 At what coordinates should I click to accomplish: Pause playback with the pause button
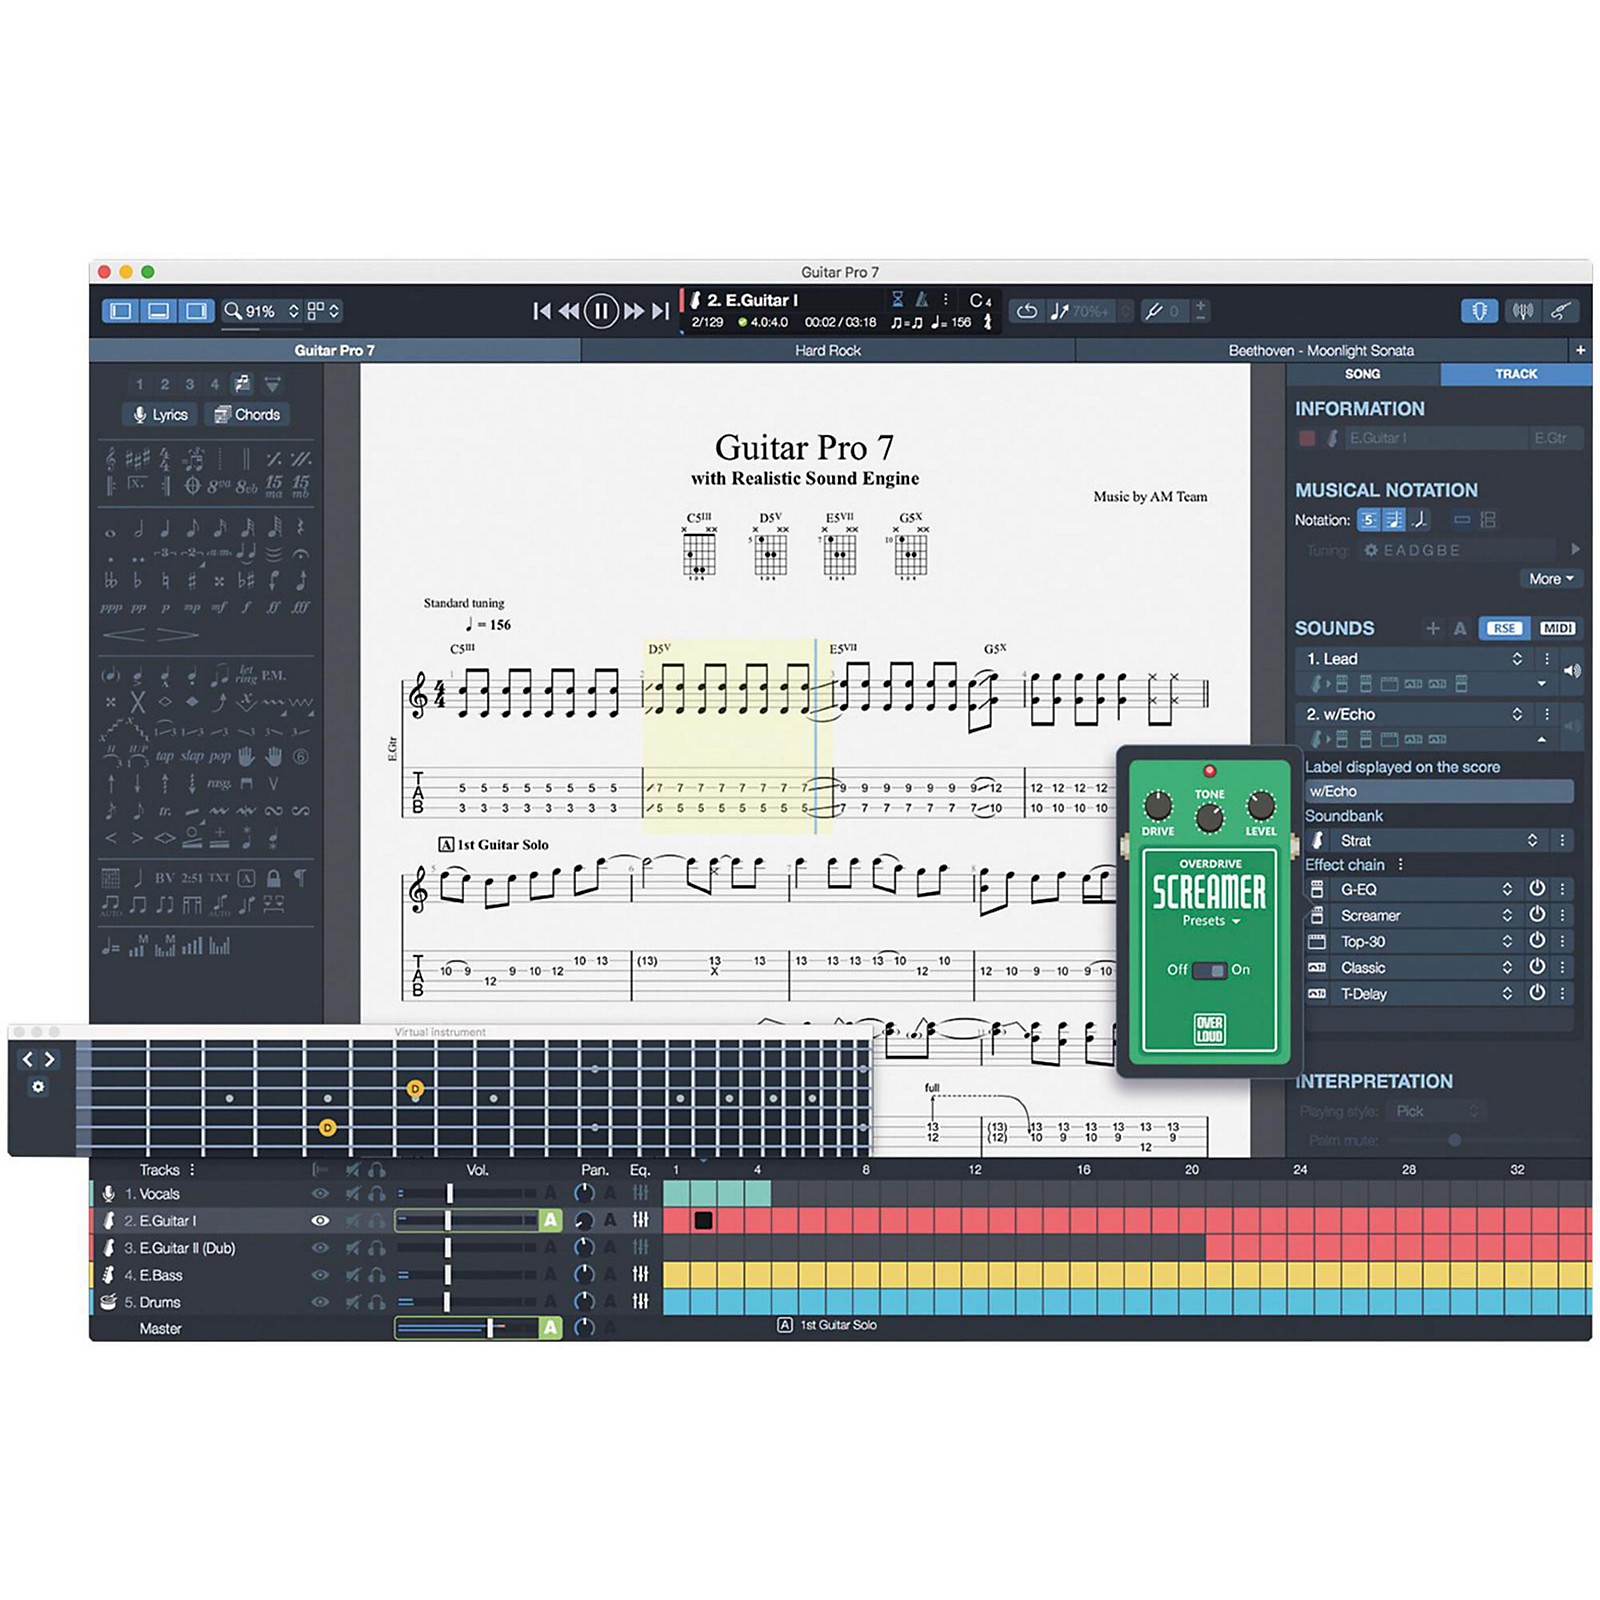point(599,310)
